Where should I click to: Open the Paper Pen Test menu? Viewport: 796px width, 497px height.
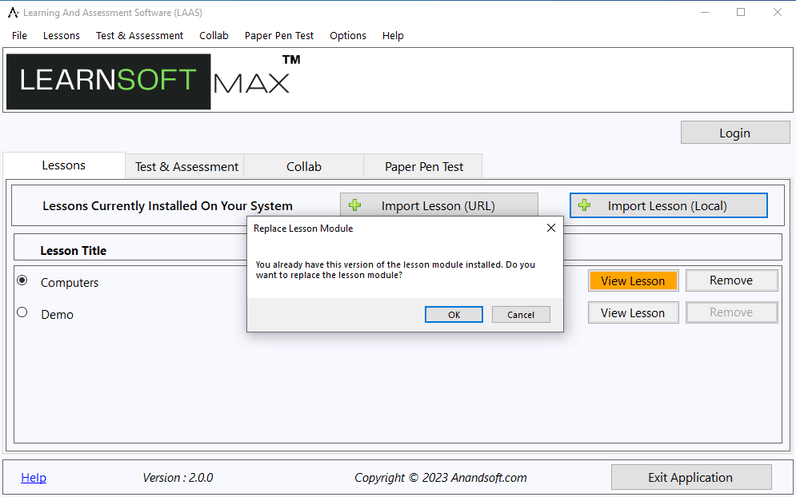(279, 36)
